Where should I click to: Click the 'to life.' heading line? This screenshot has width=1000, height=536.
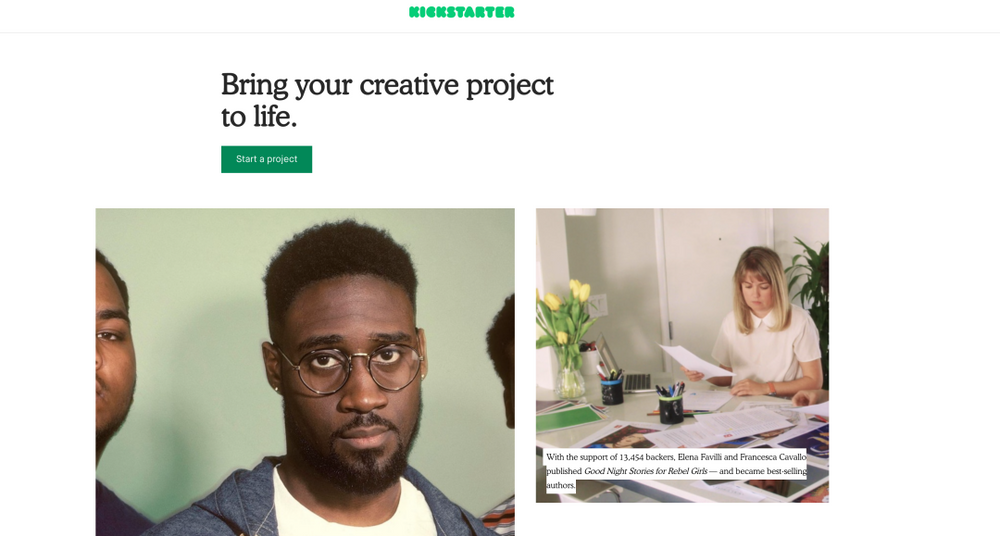click(259, 117)
